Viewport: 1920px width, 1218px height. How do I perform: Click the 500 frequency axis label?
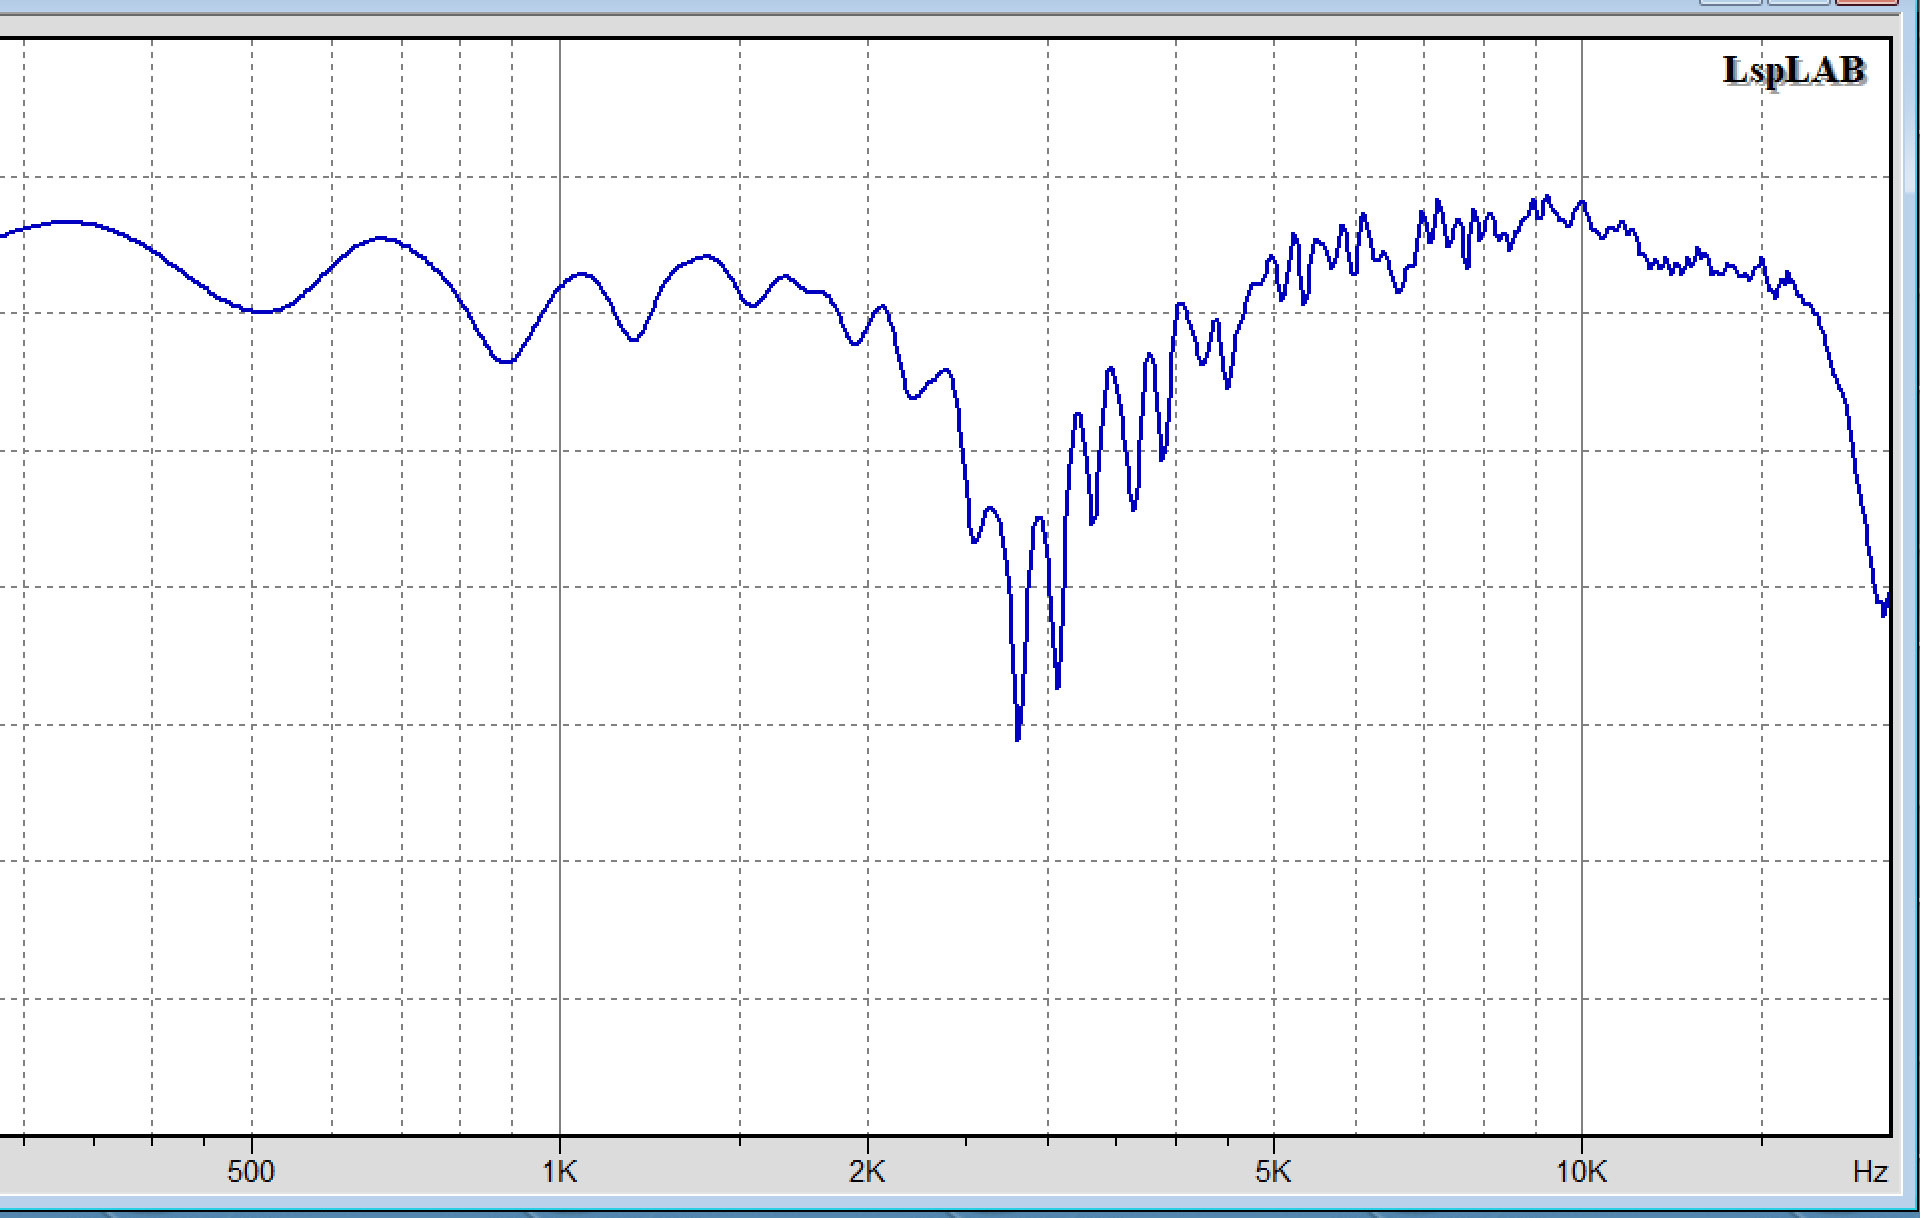(x=250, y=1171)
